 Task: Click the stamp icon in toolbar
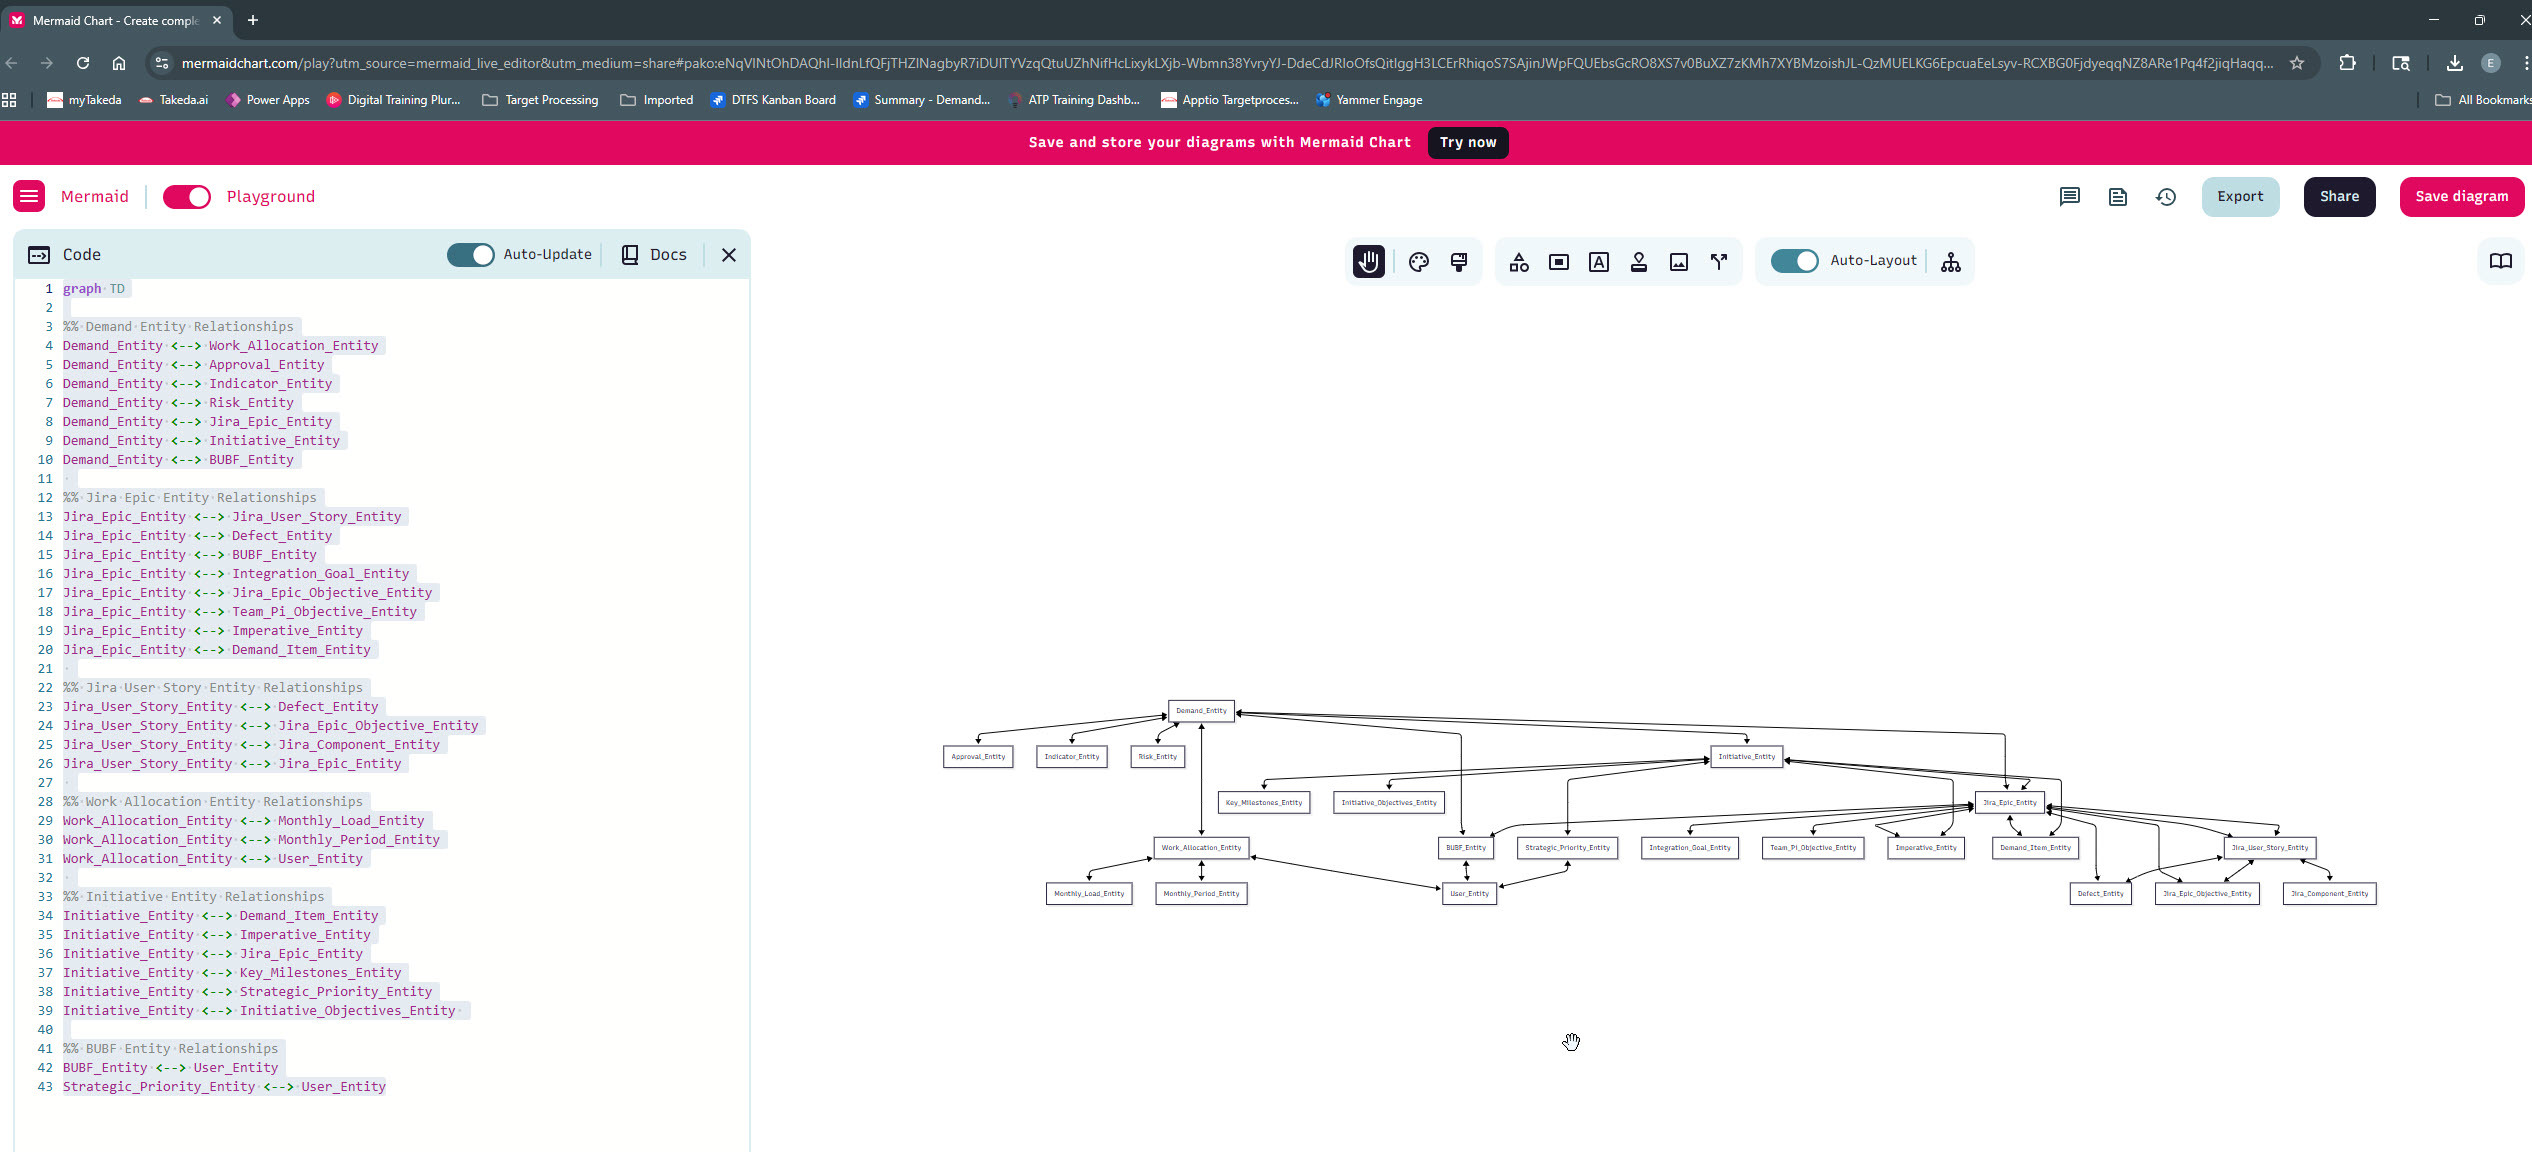pyautogui.click(x=1639, y=262)
